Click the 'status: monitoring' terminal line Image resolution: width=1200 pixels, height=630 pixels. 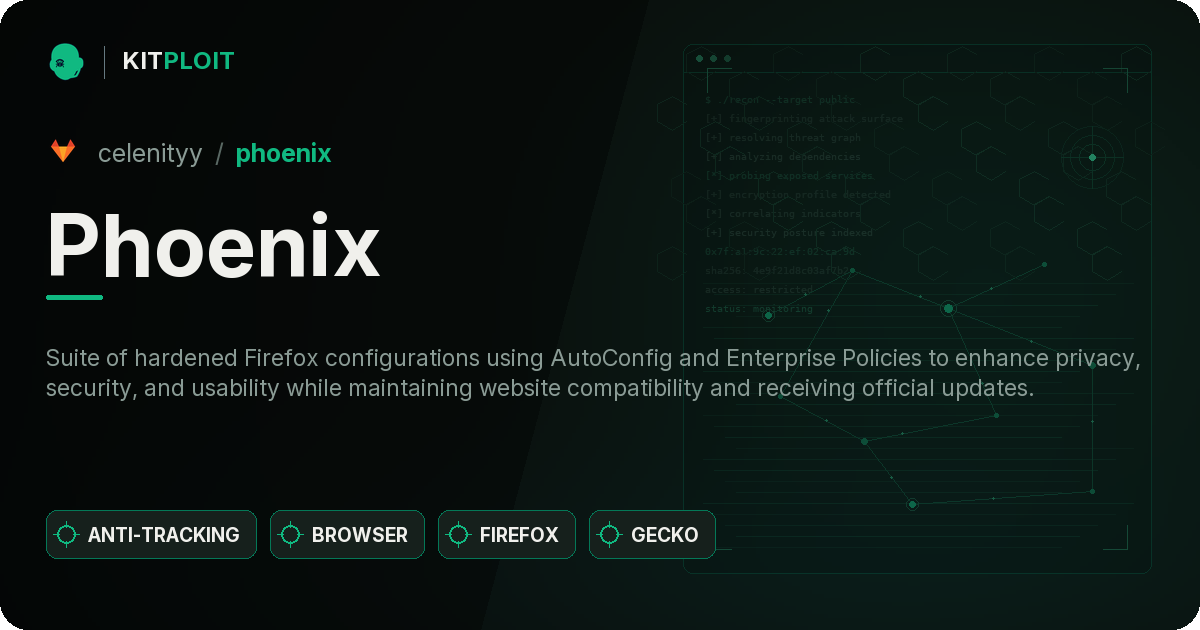tap(759, 309)
